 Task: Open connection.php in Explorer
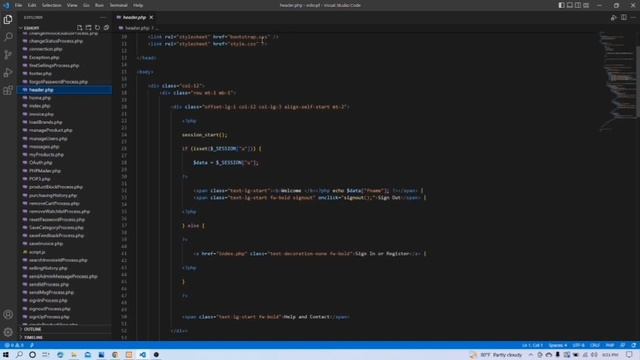[x=45, y=49]
